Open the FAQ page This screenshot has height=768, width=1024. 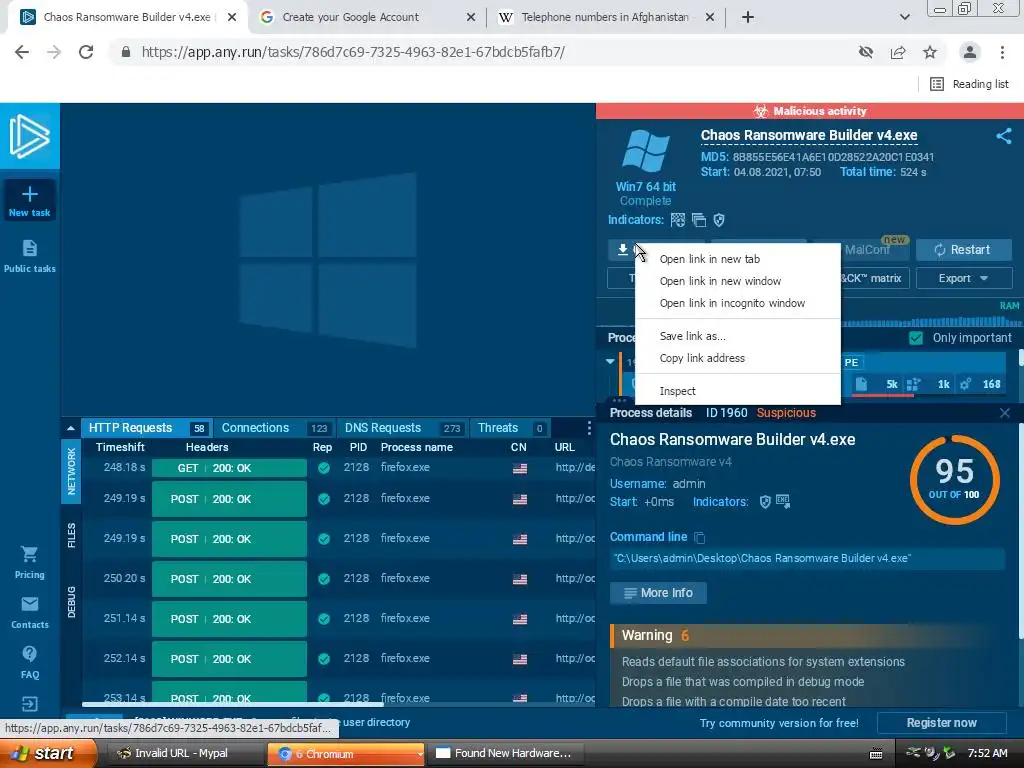coord(29,662)
